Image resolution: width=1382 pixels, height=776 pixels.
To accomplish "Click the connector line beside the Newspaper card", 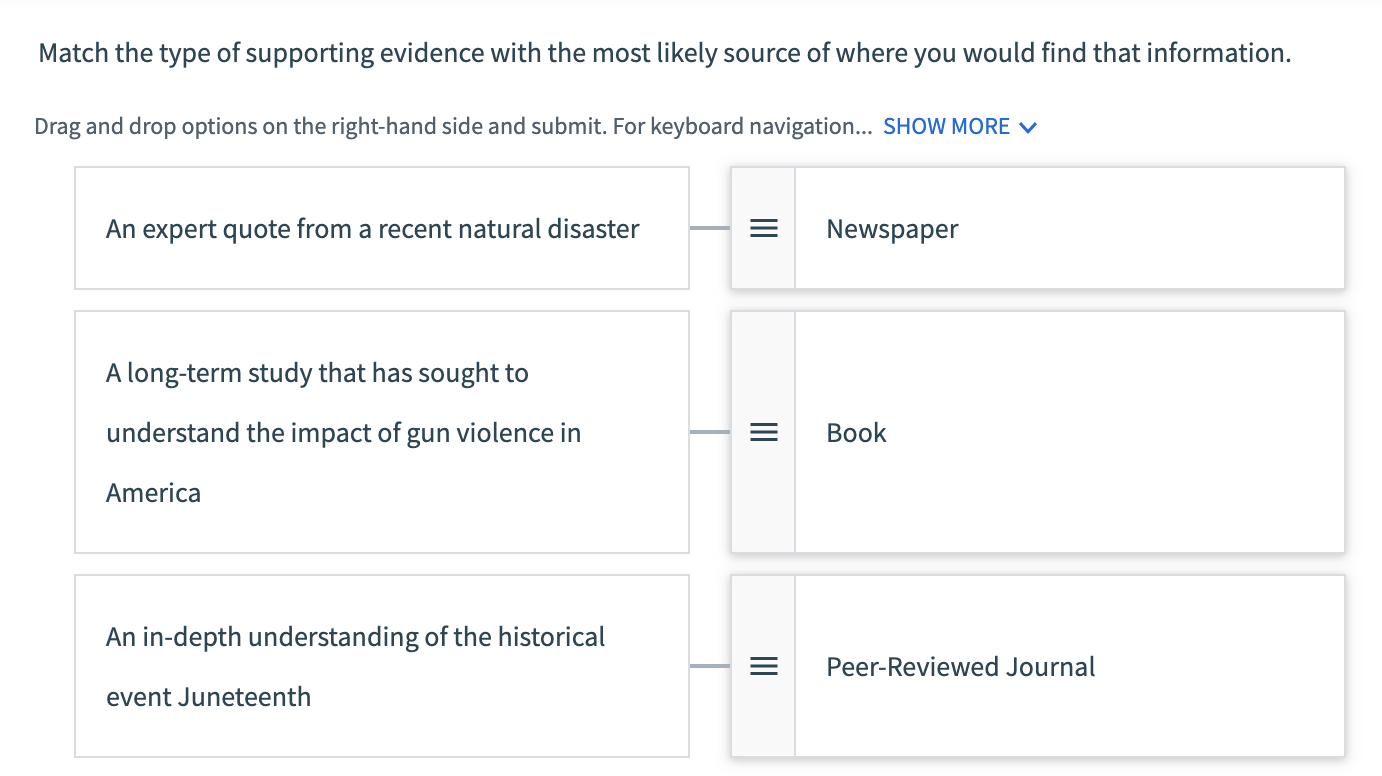I will [x=710, y=228].
